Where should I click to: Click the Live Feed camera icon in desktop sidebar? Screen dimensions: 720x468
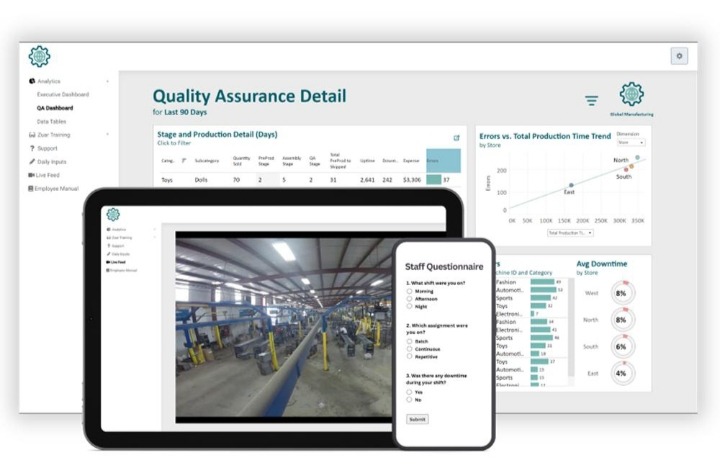tap(31, 175)
